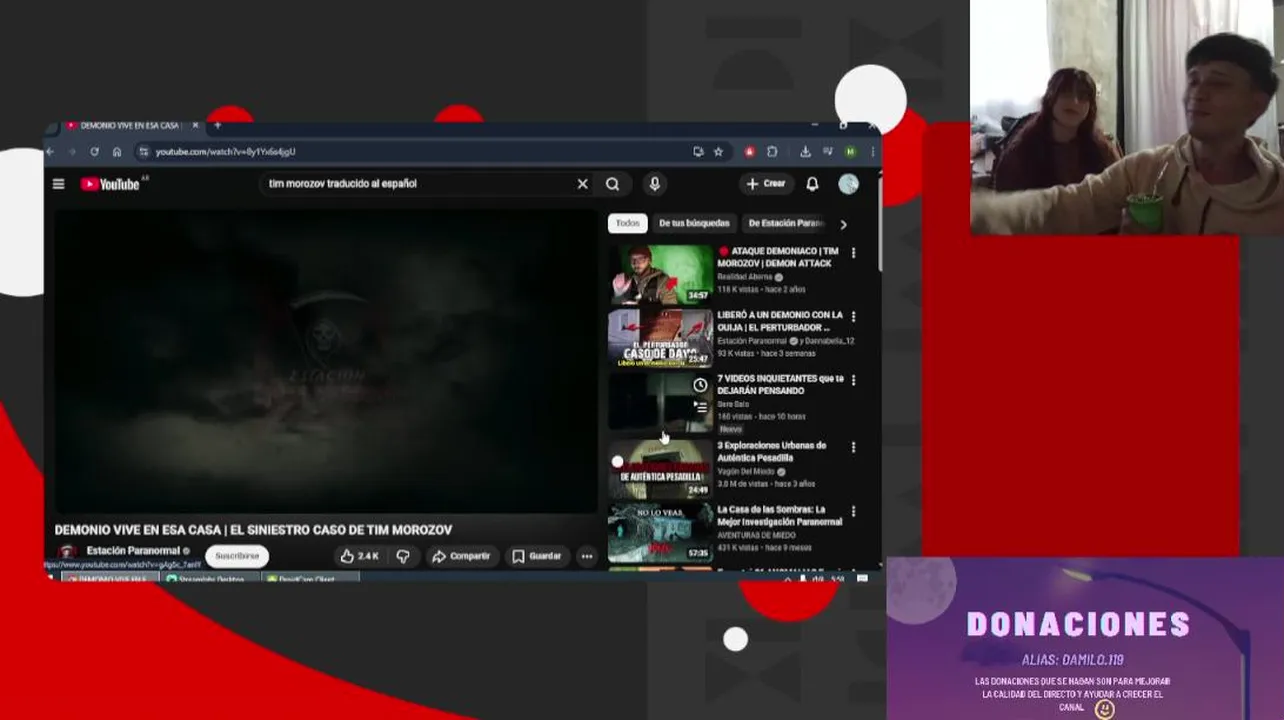Open more actions under the video
Screen dimensions: 1284x720
(587, 556)
